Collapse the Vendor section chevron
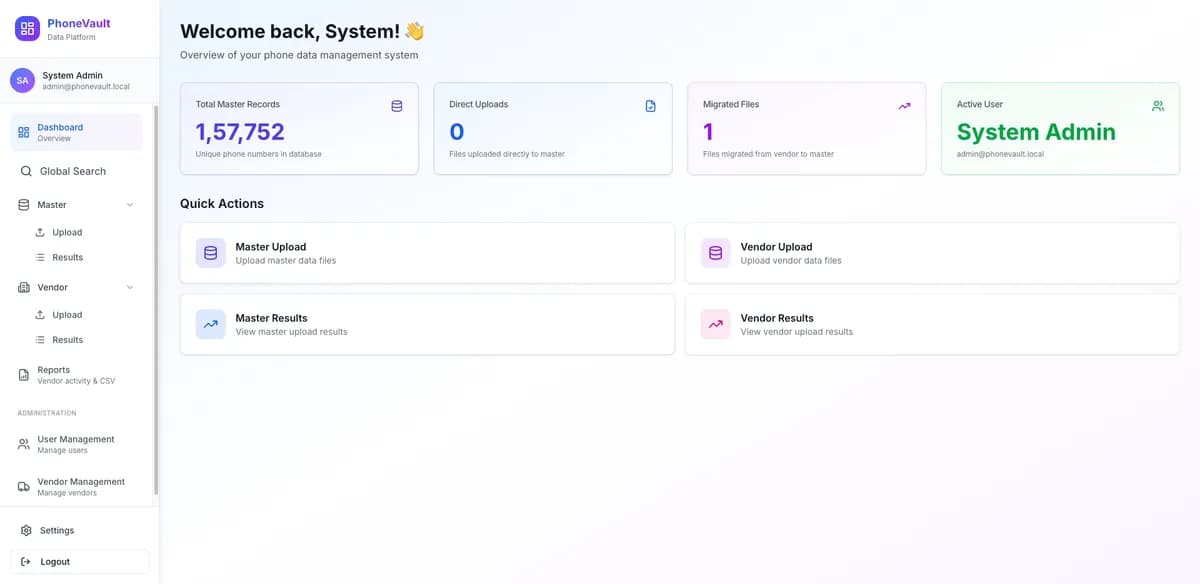This screenshot has width=1200, height=584. 130,287
